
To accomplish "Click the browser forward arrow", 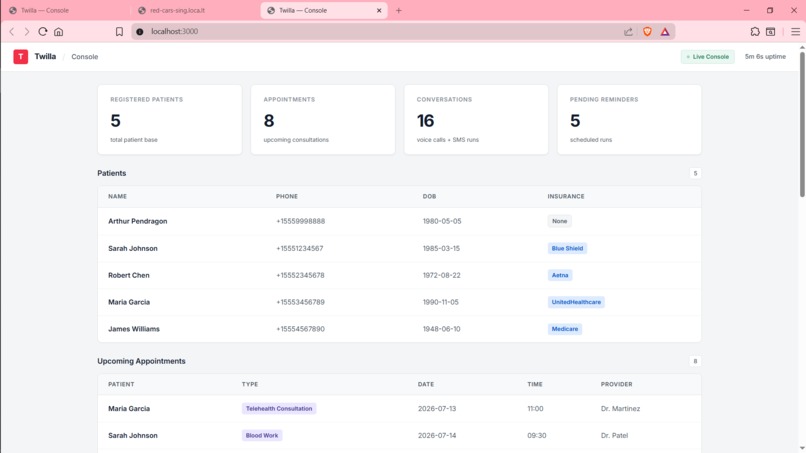I will (x=27, y=32).
